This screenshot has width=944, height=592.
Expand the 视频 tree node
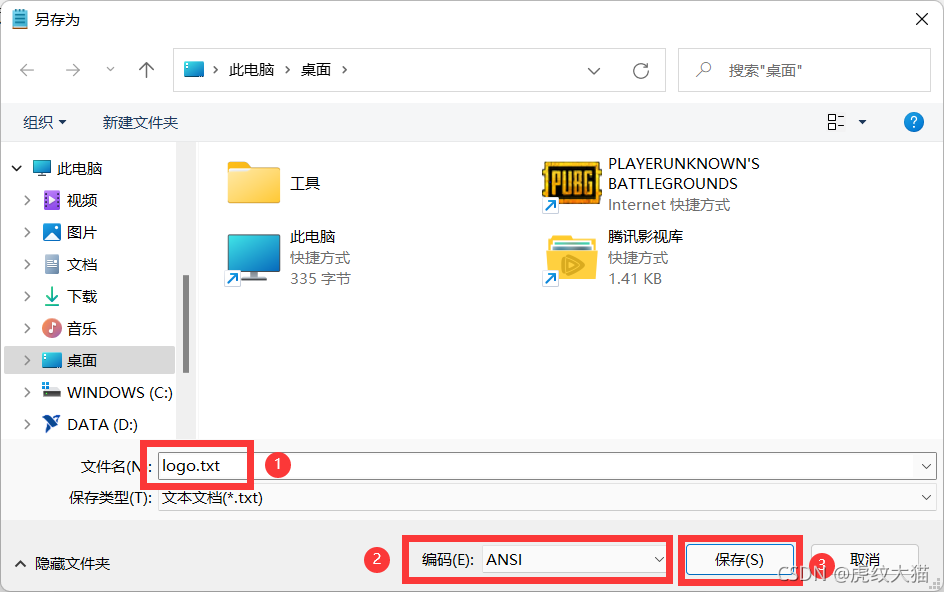pos(27,201)
